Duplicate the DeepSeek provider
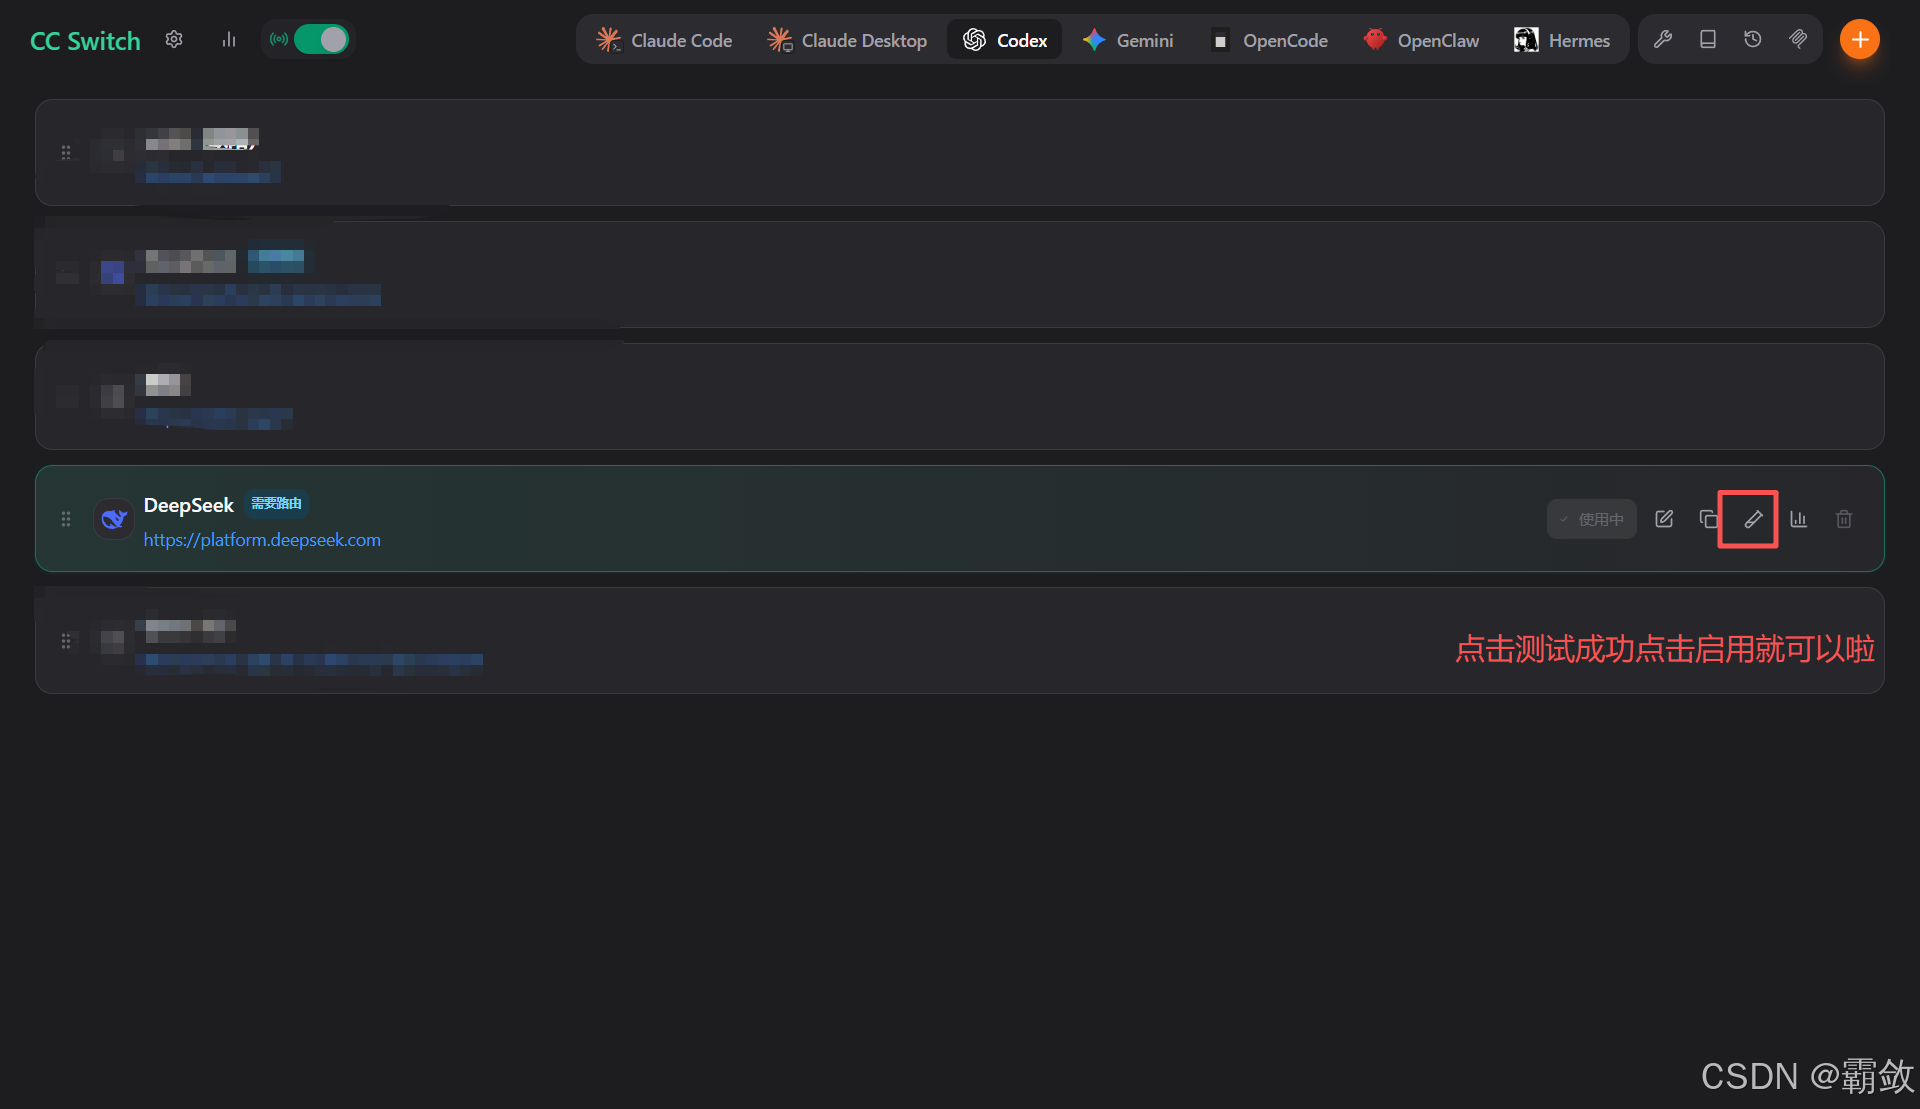This screenshot has width=1920, height=1109. (x=1708, y=519)
